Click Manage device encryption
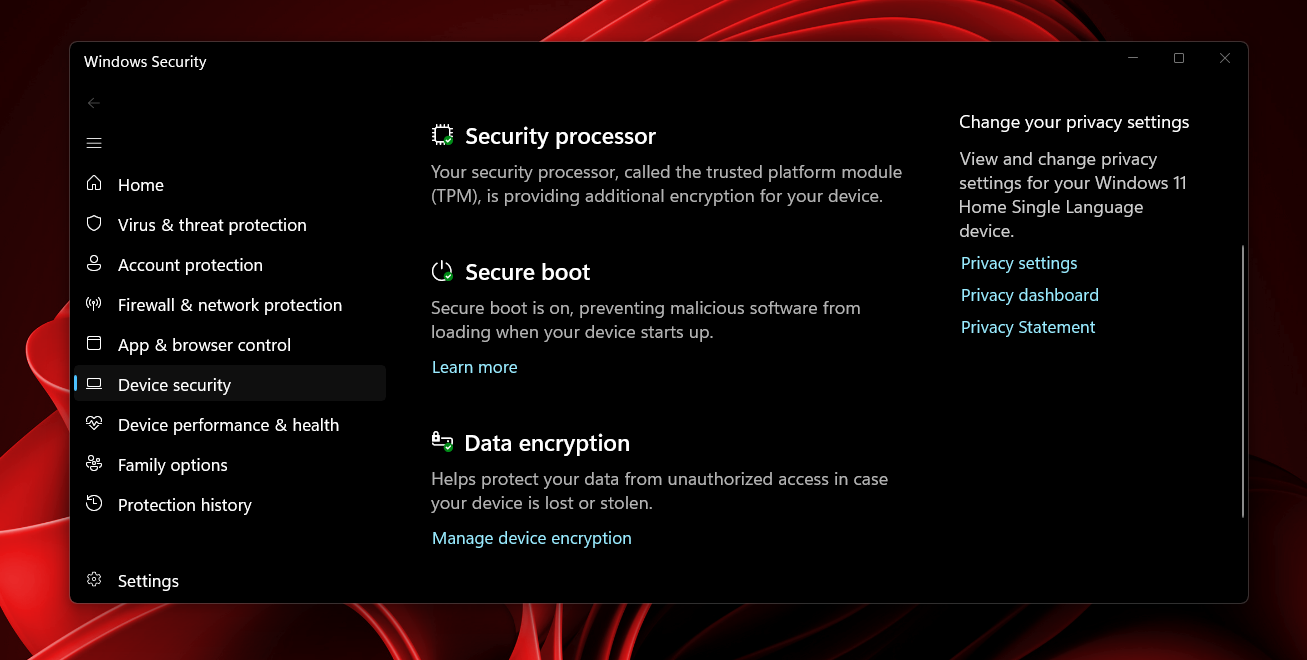Viewport: 1307px width, 660px height. 531,538
